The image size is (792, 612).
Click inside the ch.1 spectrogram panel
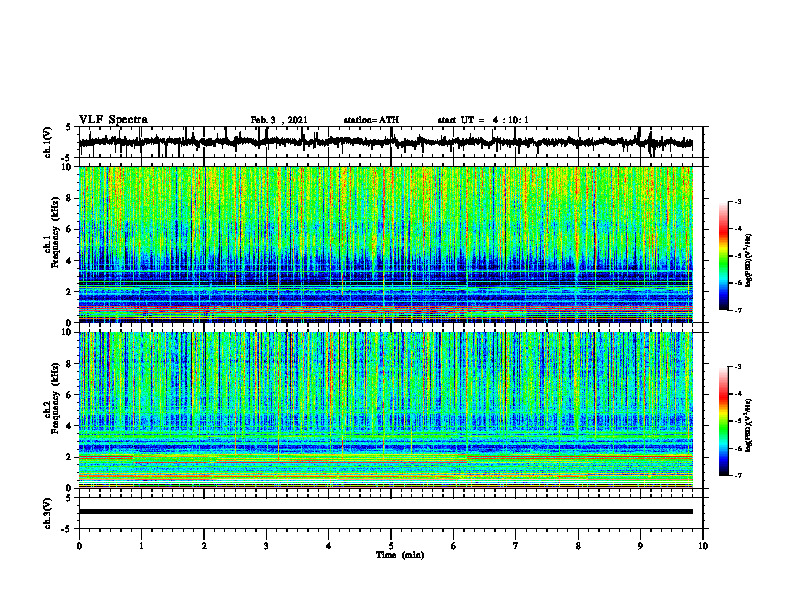385,244
